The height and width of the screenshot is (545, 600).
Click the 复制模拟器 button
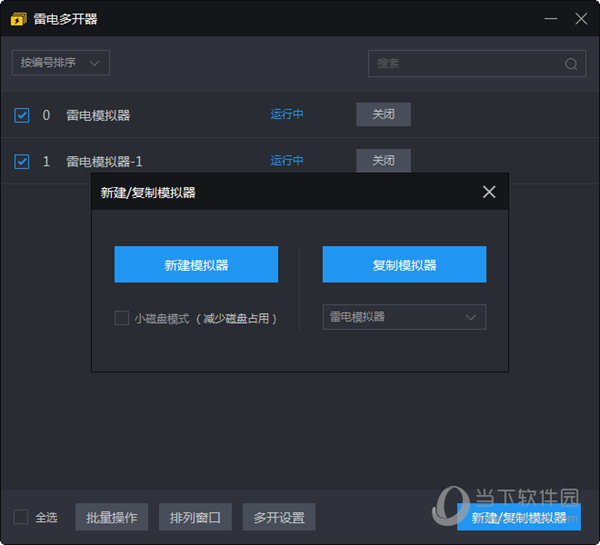[x=404, y=265]
